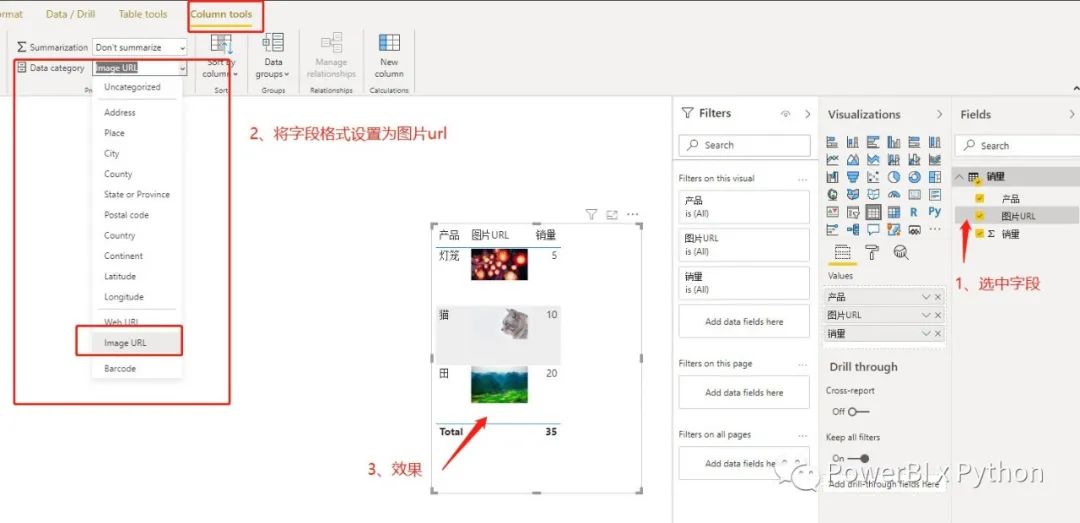
Task: Pick the Ribbon chart visualization
Action: point(935,159)
